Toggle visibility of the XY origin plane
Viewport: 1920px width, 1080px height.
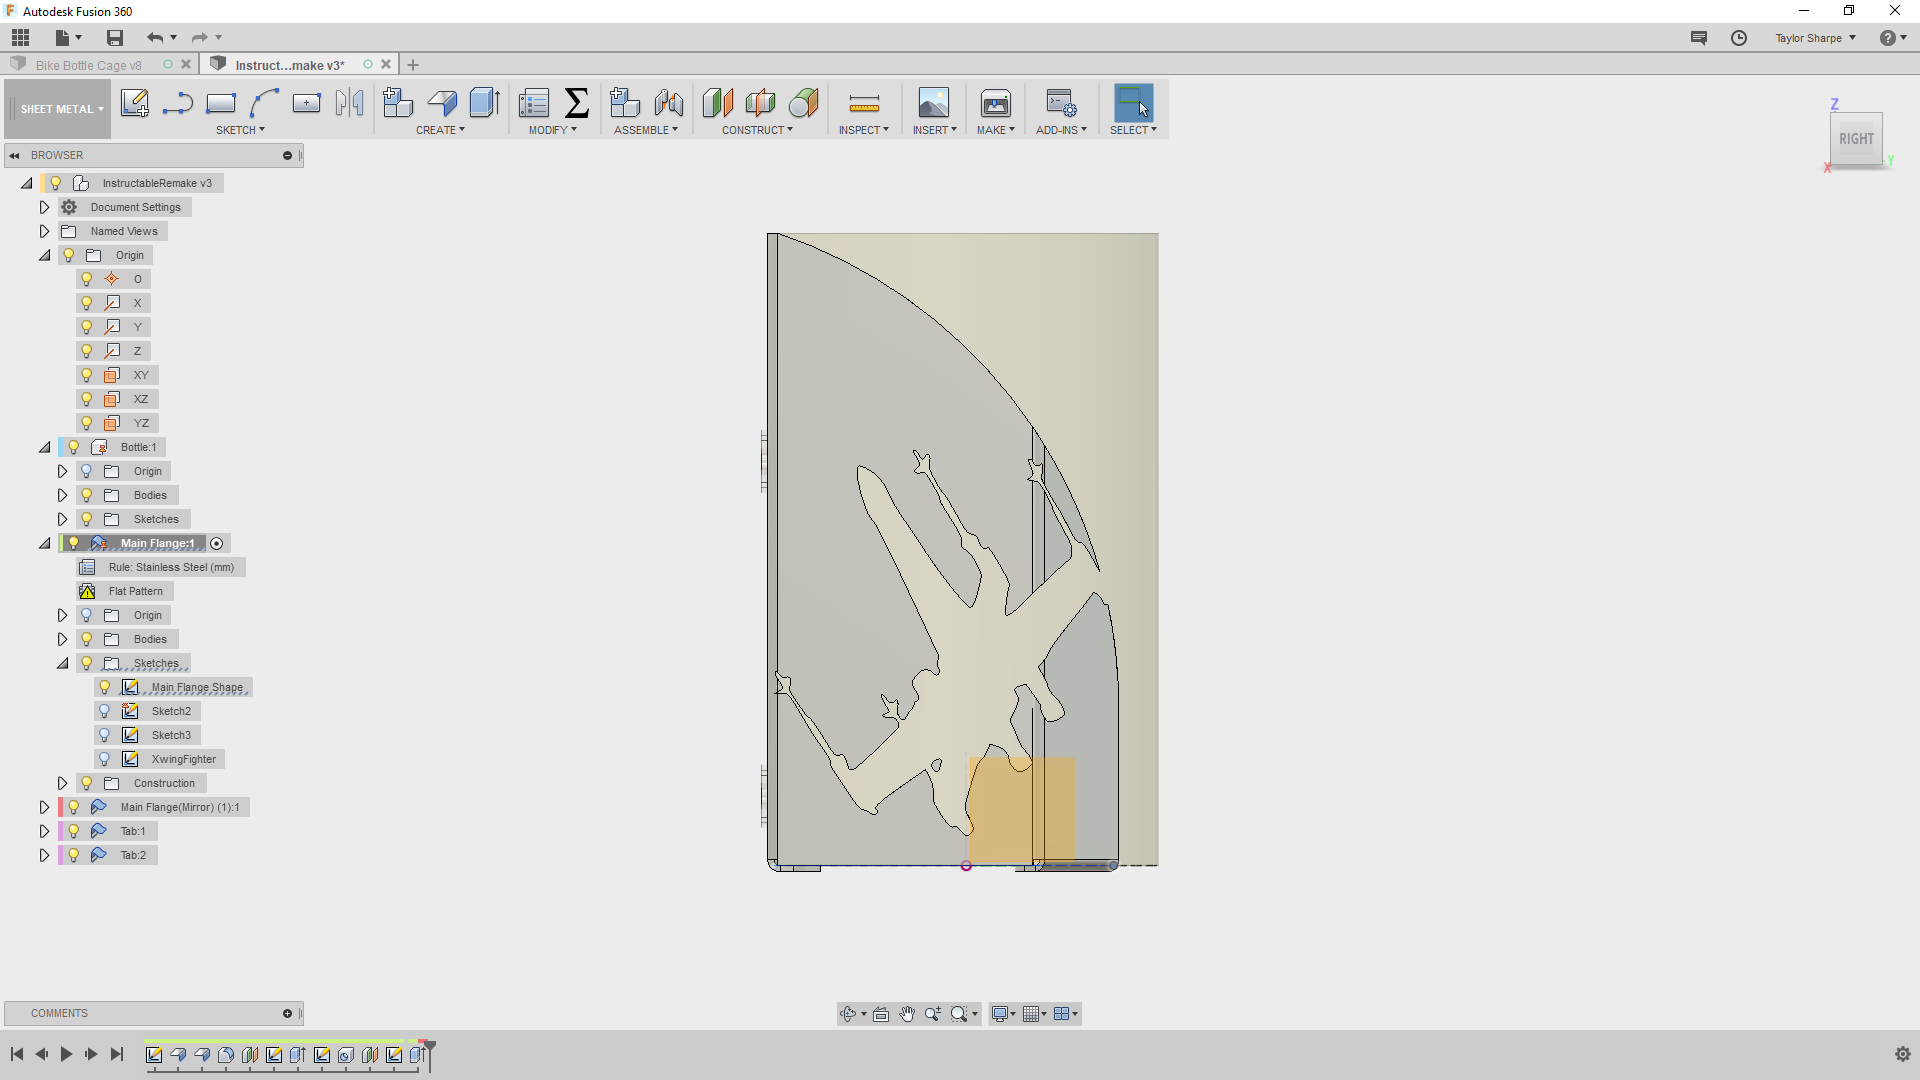[x=87, y=375]
